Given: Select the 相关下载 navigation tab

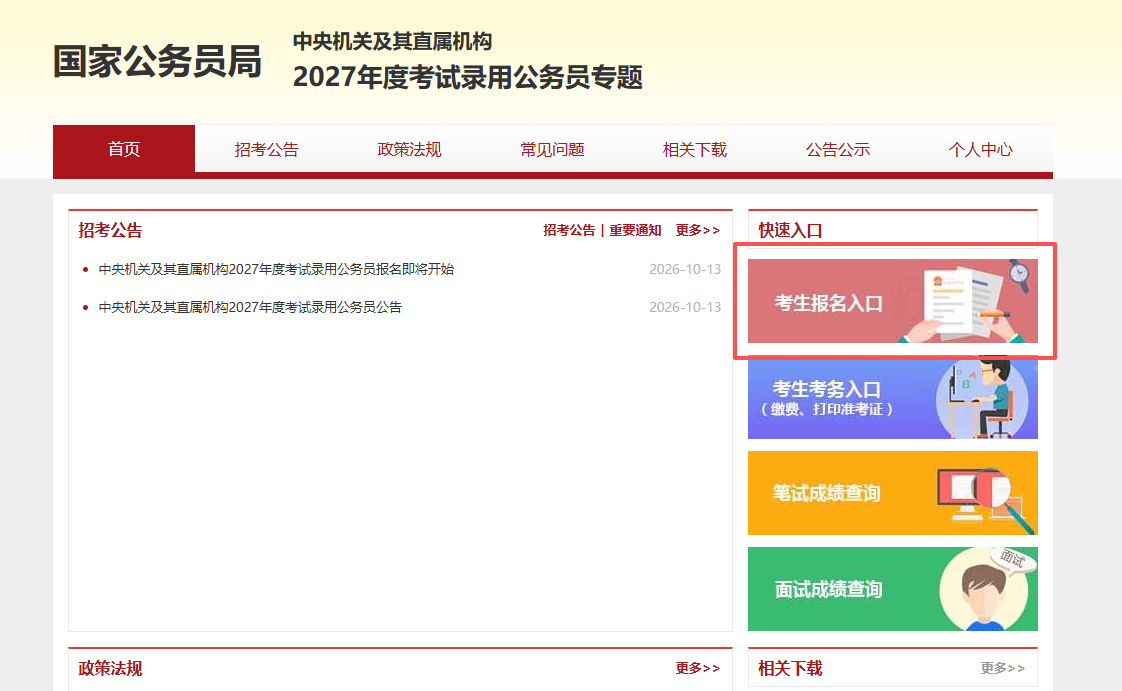Looking at the screenshot, I should [x=695, y=150].
